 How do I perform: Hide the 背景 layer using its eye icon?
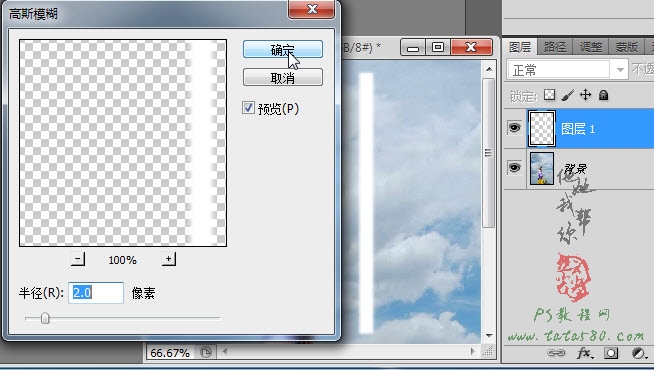click(x=514, y=168)
